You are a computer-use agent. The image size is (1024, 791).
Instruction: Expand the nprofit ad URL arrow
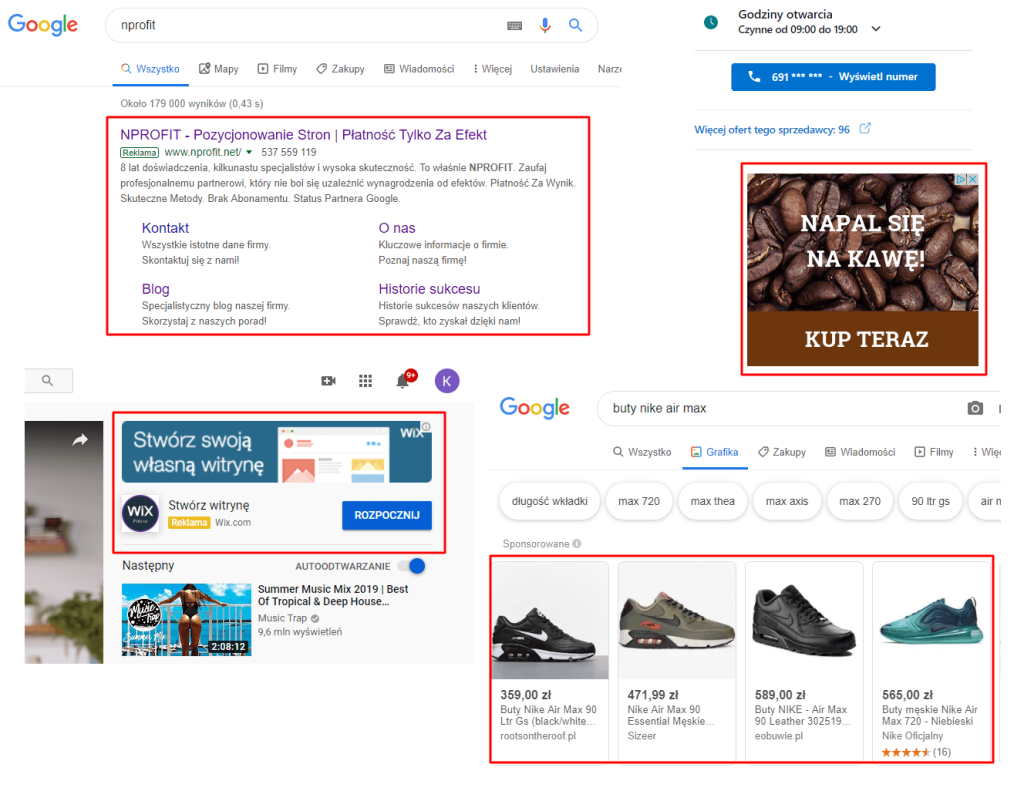[x=249, y=152]
